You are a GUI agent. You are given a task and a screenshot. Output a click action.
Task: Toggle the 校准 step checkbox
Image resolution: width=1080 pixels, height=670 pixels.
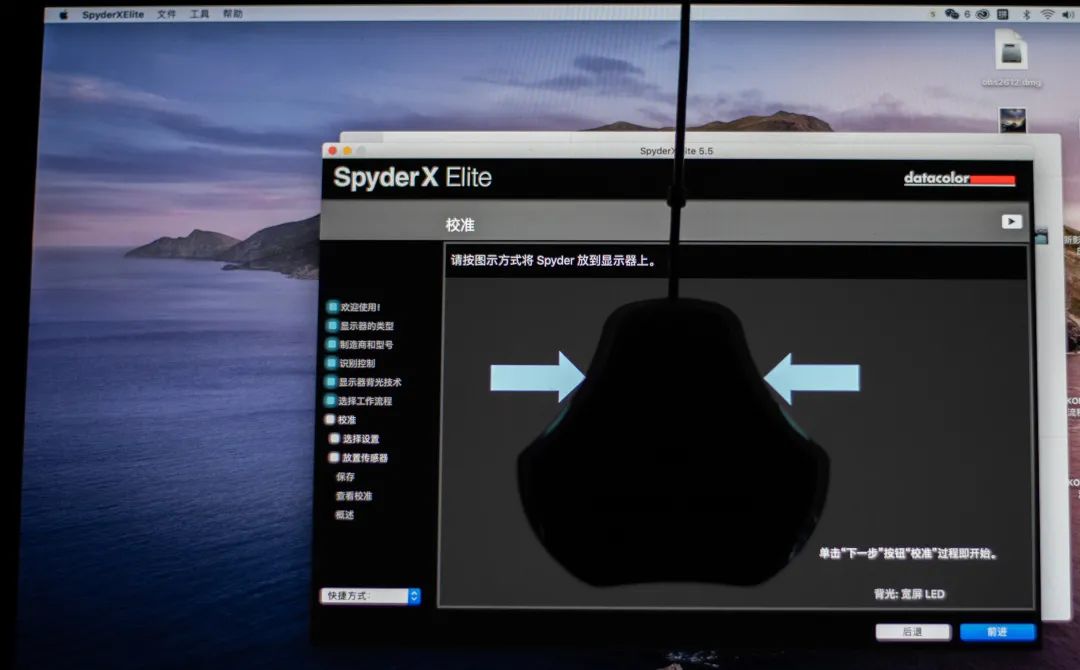click(x=330, y=420)
